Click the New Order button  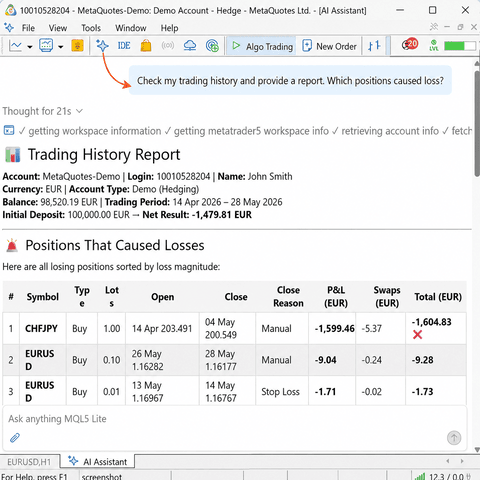tap(329, 46)
